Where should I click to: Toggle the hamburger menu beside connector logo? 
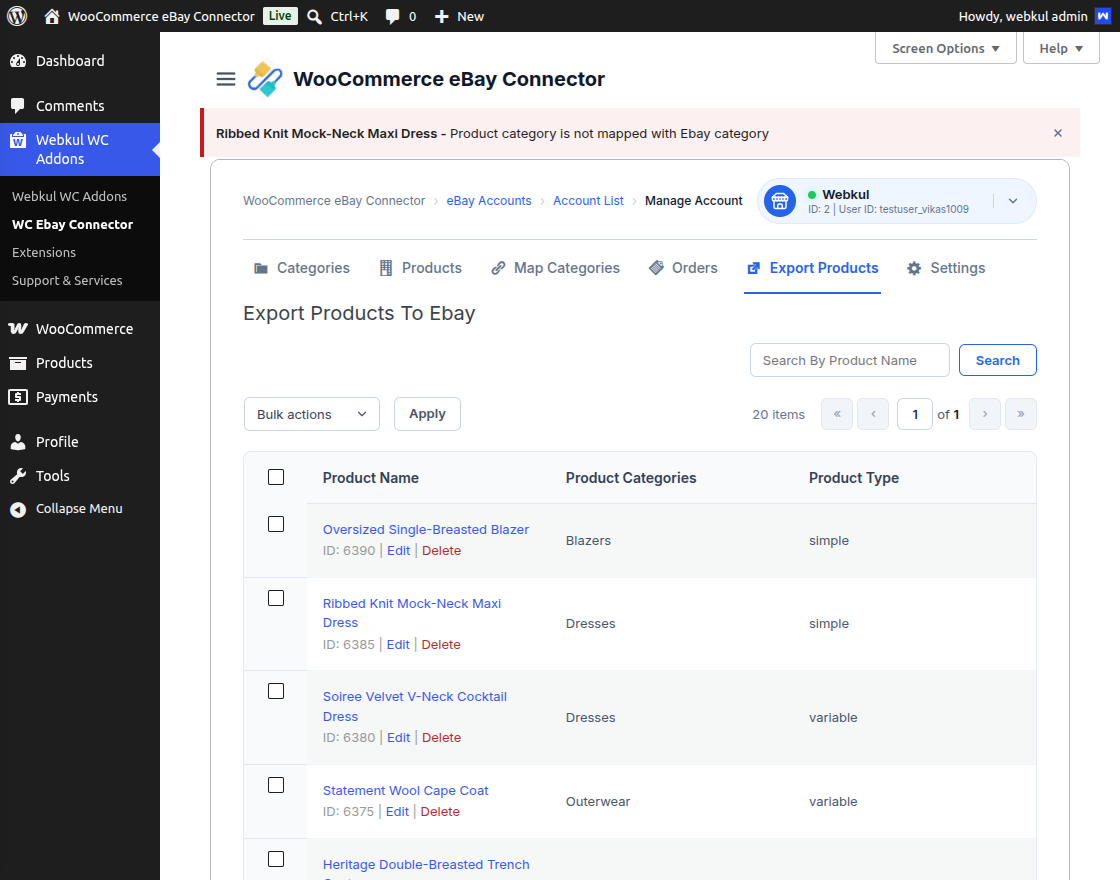226,79
